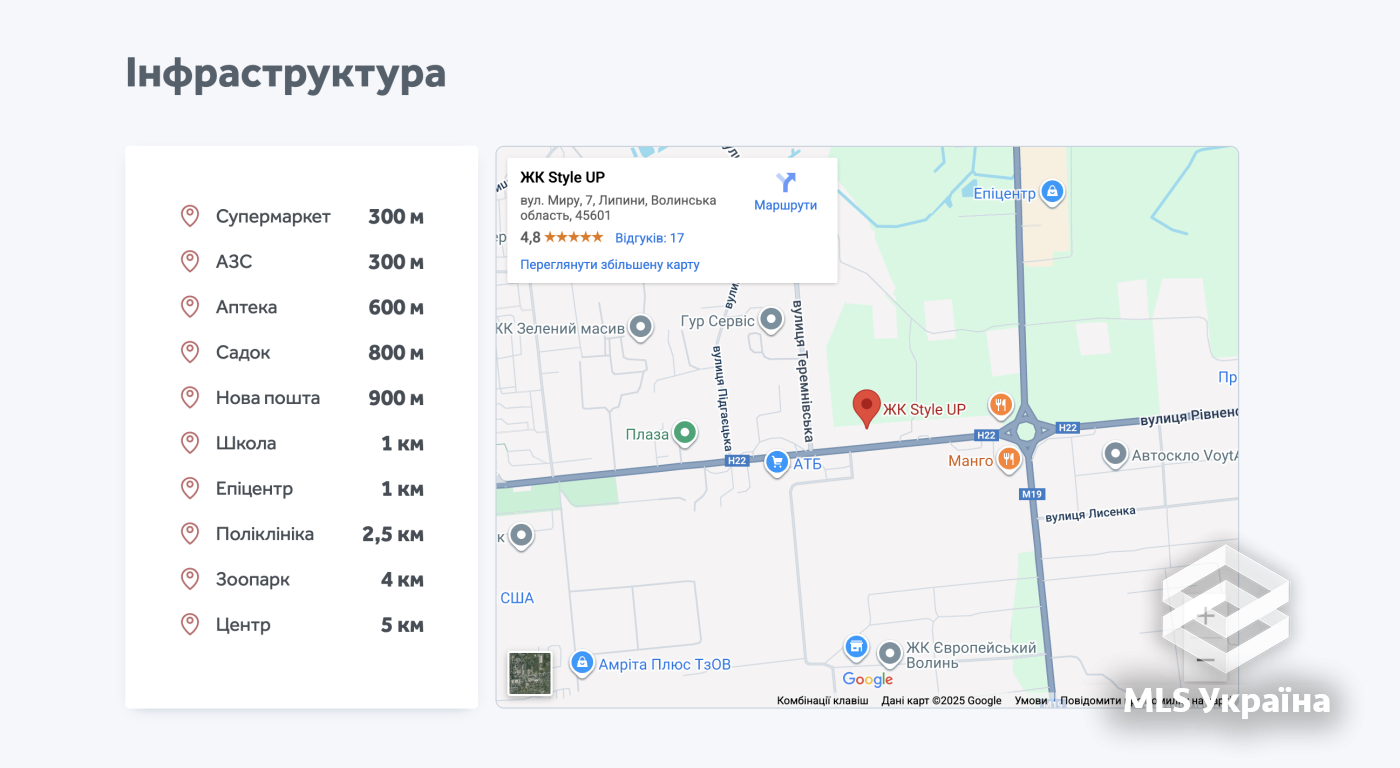Click the pin icon beside Аптека

[x=190, y=306]
